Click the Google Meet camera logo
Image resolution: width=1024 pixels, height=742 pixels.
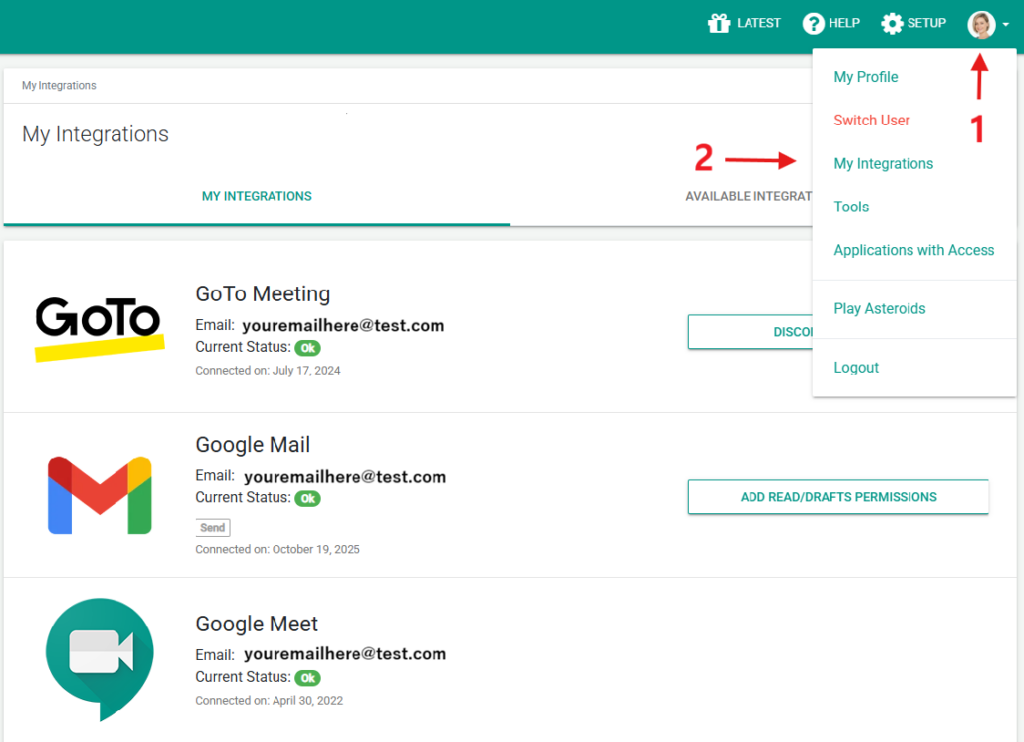(99, 656)
